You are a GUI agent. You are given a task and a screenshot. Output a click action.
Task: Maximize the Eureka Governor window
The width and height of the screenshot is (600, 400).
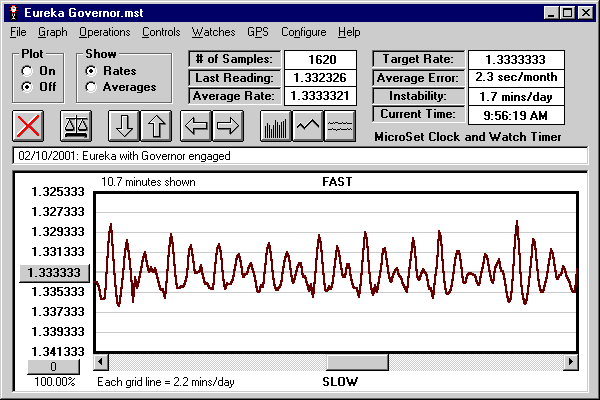[x=567, y=13]
